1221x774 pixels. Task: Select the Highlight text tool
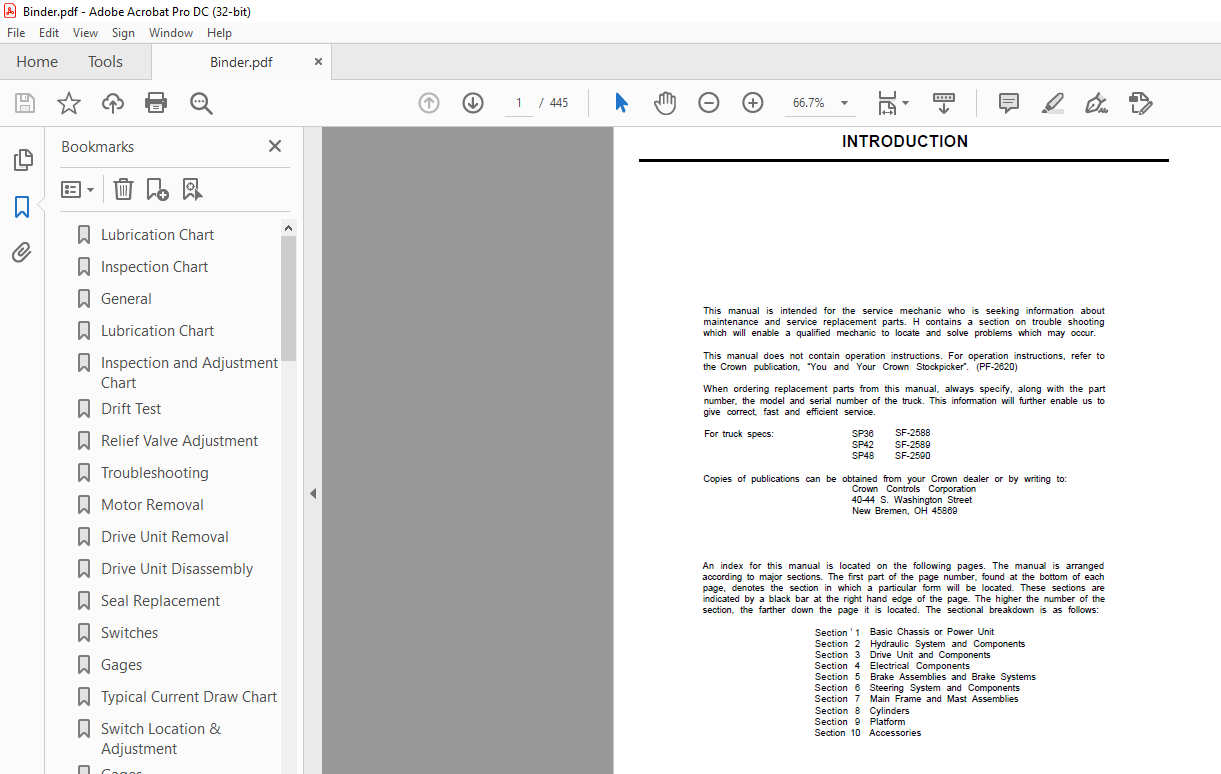pos(1052,103)
